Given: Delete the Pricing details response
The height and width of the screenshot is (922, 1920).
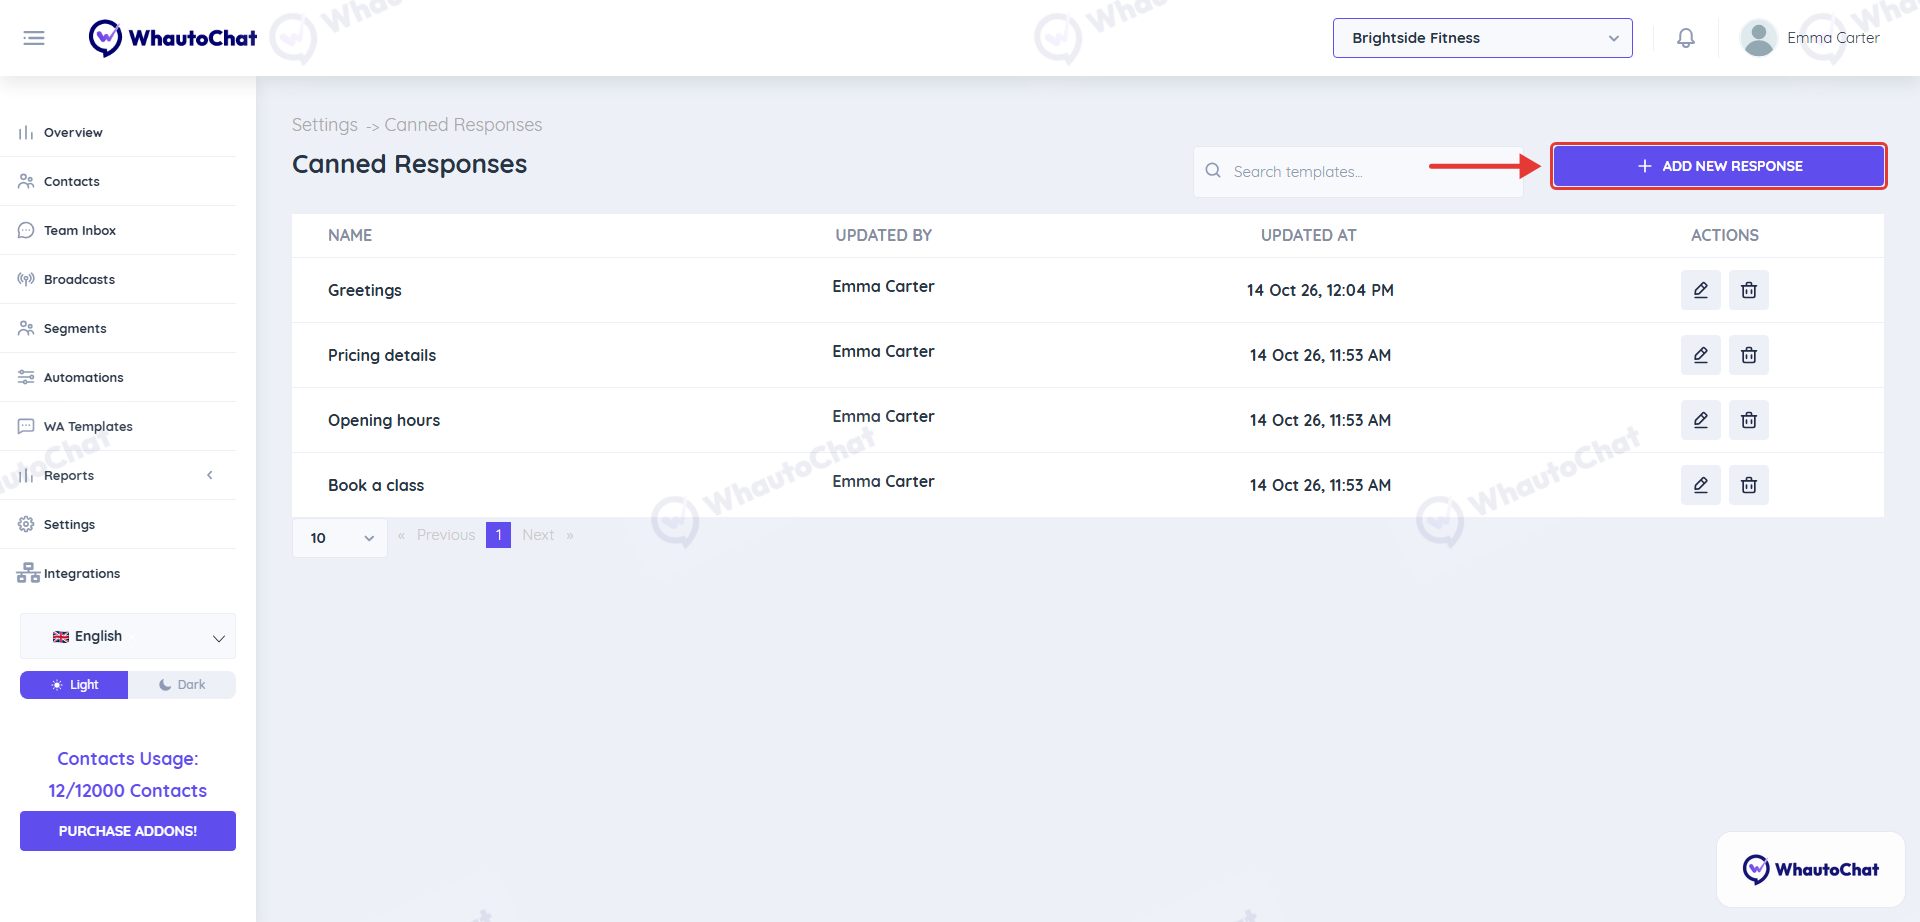Looking at the screenshot, I should (1749, 355).
